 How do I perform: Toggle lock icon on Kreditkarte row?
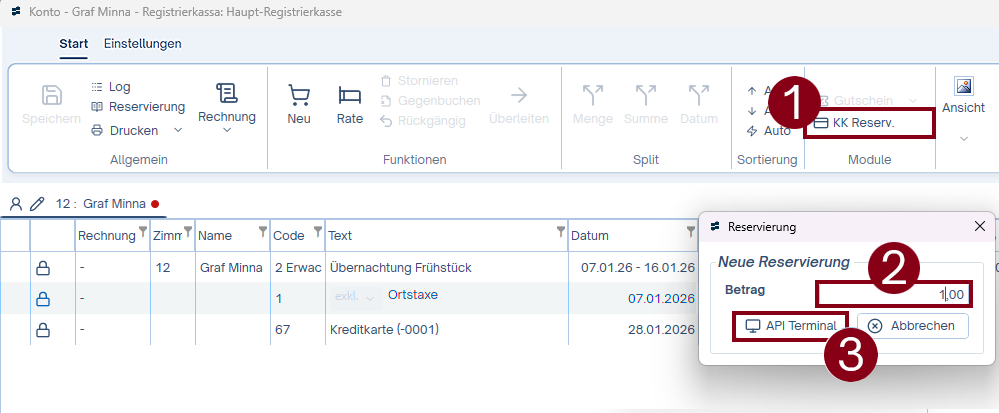click(43, 330)
